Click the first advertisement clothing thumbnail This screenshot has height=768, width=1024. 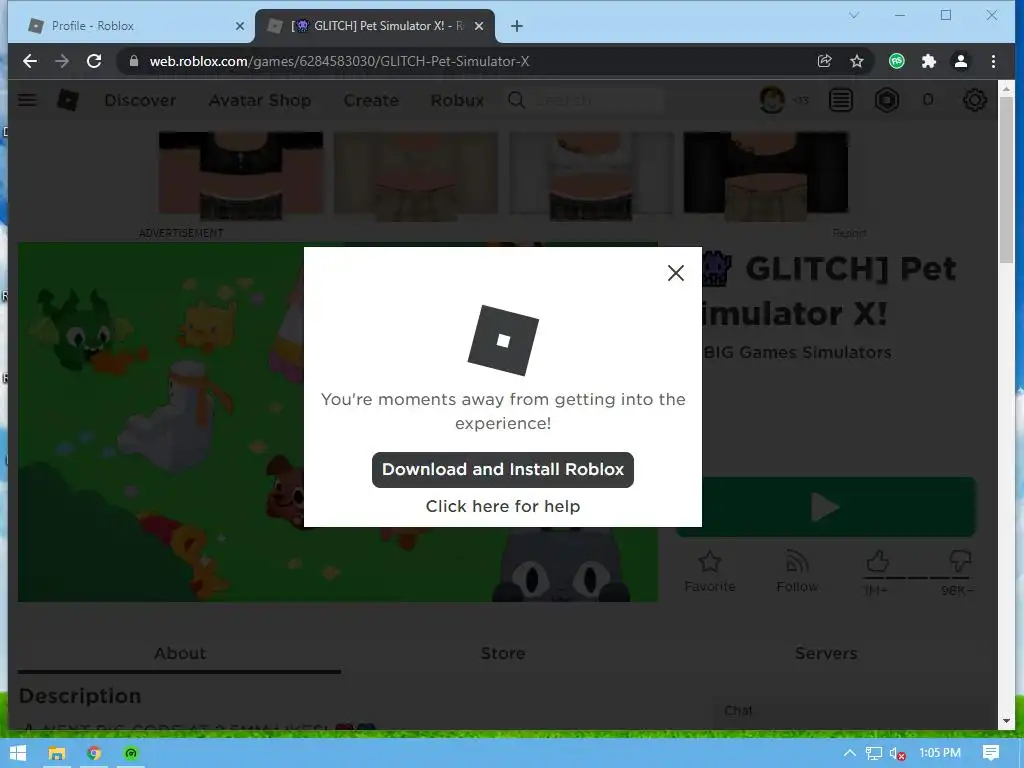coord(241,174)
